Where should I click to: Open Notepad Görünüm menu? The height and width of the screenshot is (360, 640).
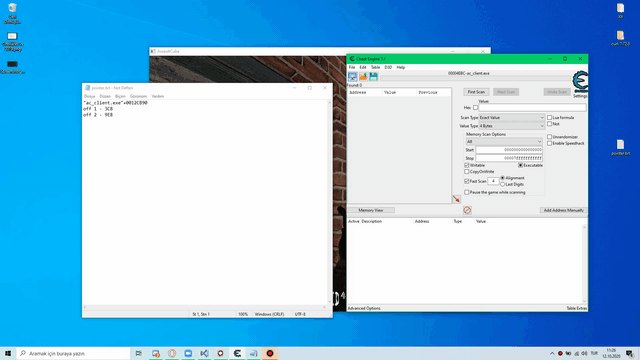pos(138,96)
